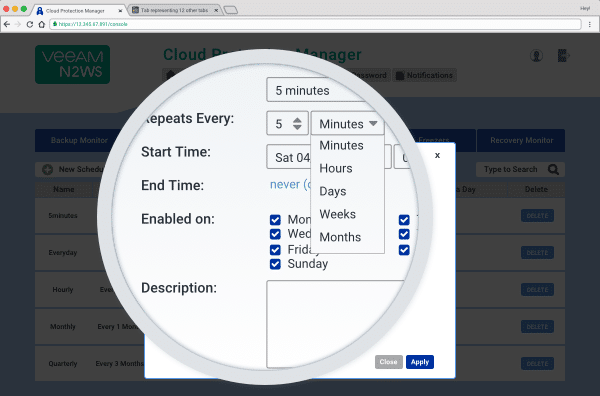Image resolution: width=600 pixels, height=396 pixels.
Task: Delete the Hourly schedule
Action: click(537, 290)
